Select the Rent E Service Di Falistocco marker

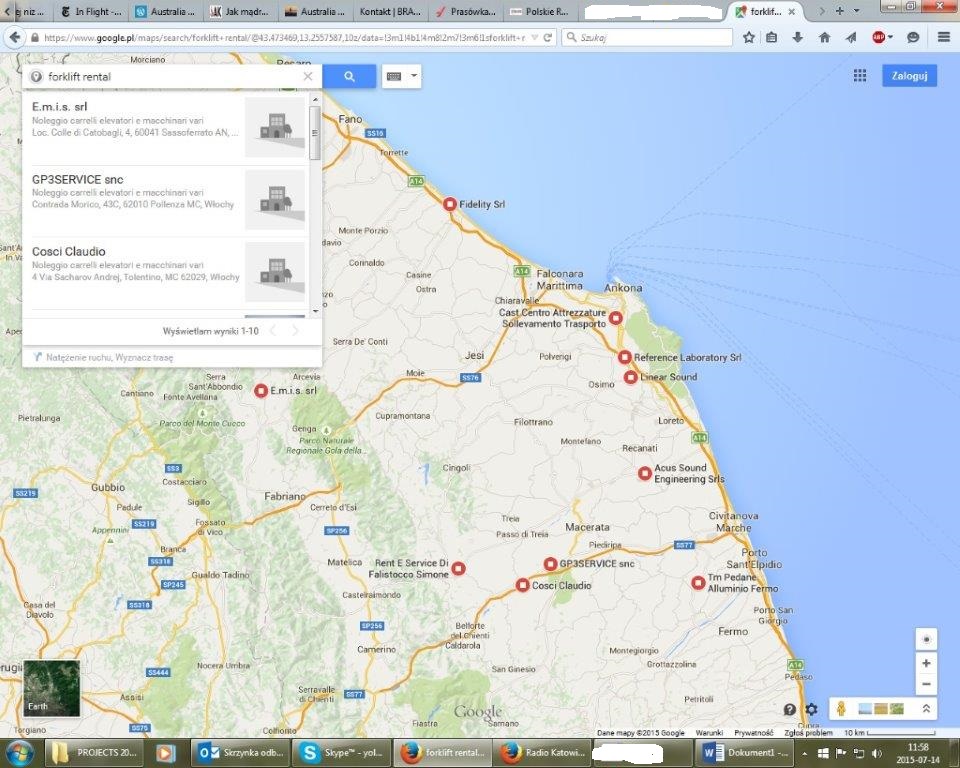pyautogui.click(x=458, y=569)
